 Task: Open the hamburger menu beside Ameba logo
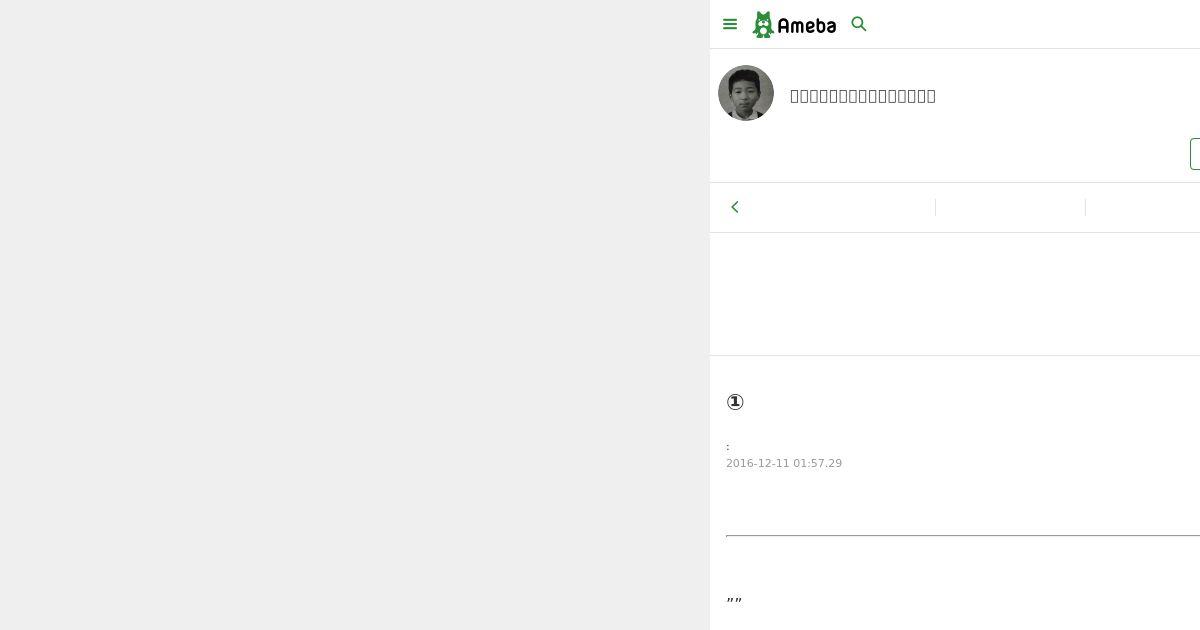[x=730, y=24]
